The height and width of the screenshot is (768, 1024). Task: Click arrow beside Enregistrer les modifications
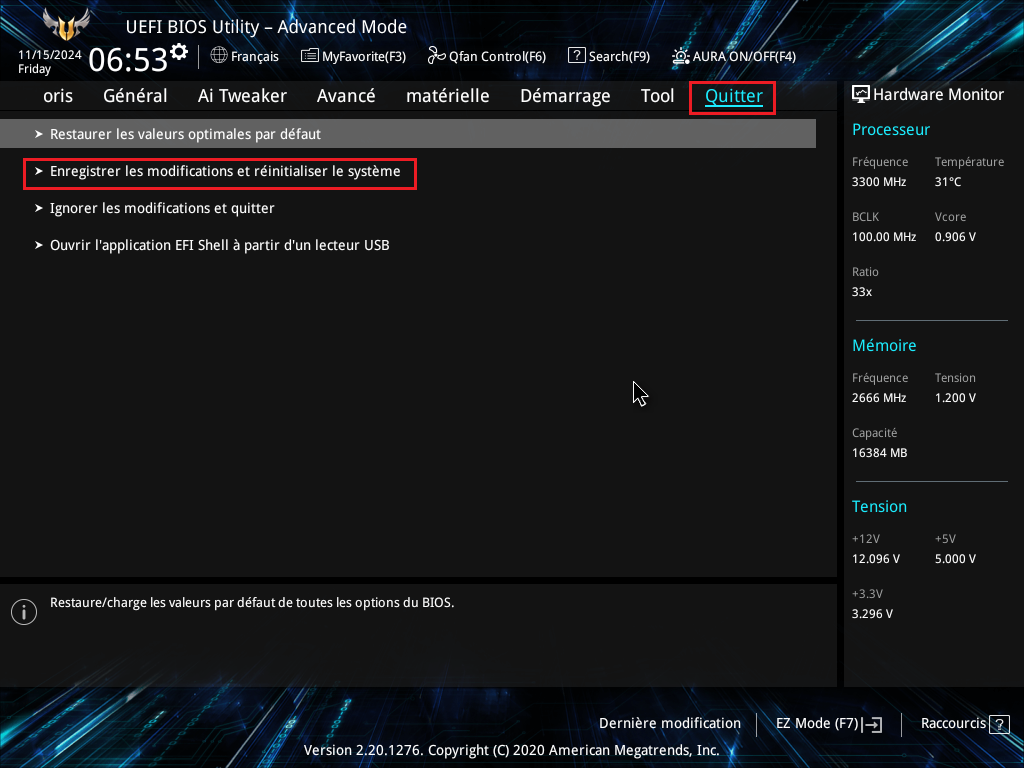coord(39,171)
